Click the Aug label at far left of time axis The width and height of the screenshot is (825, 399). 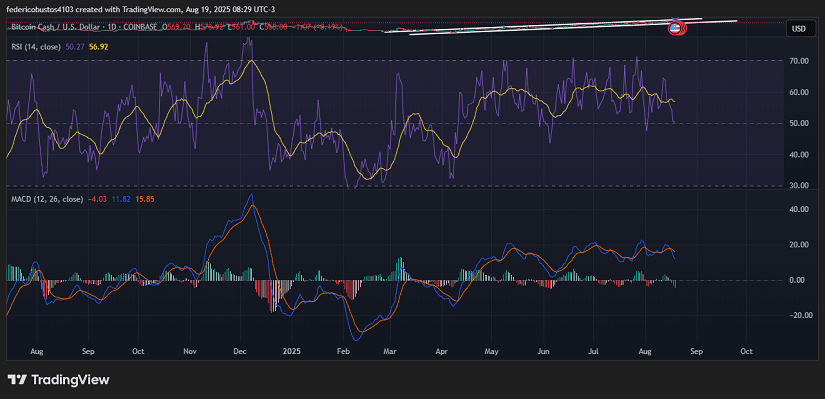tap(36, 351)
